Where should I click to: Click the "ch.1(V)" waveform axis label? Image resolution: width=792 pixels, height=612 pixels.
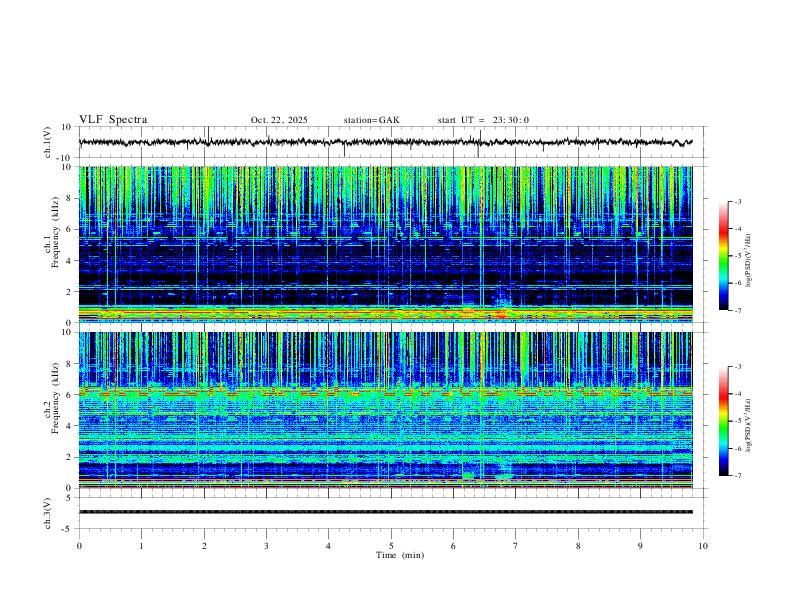click(x=47, y=142)
